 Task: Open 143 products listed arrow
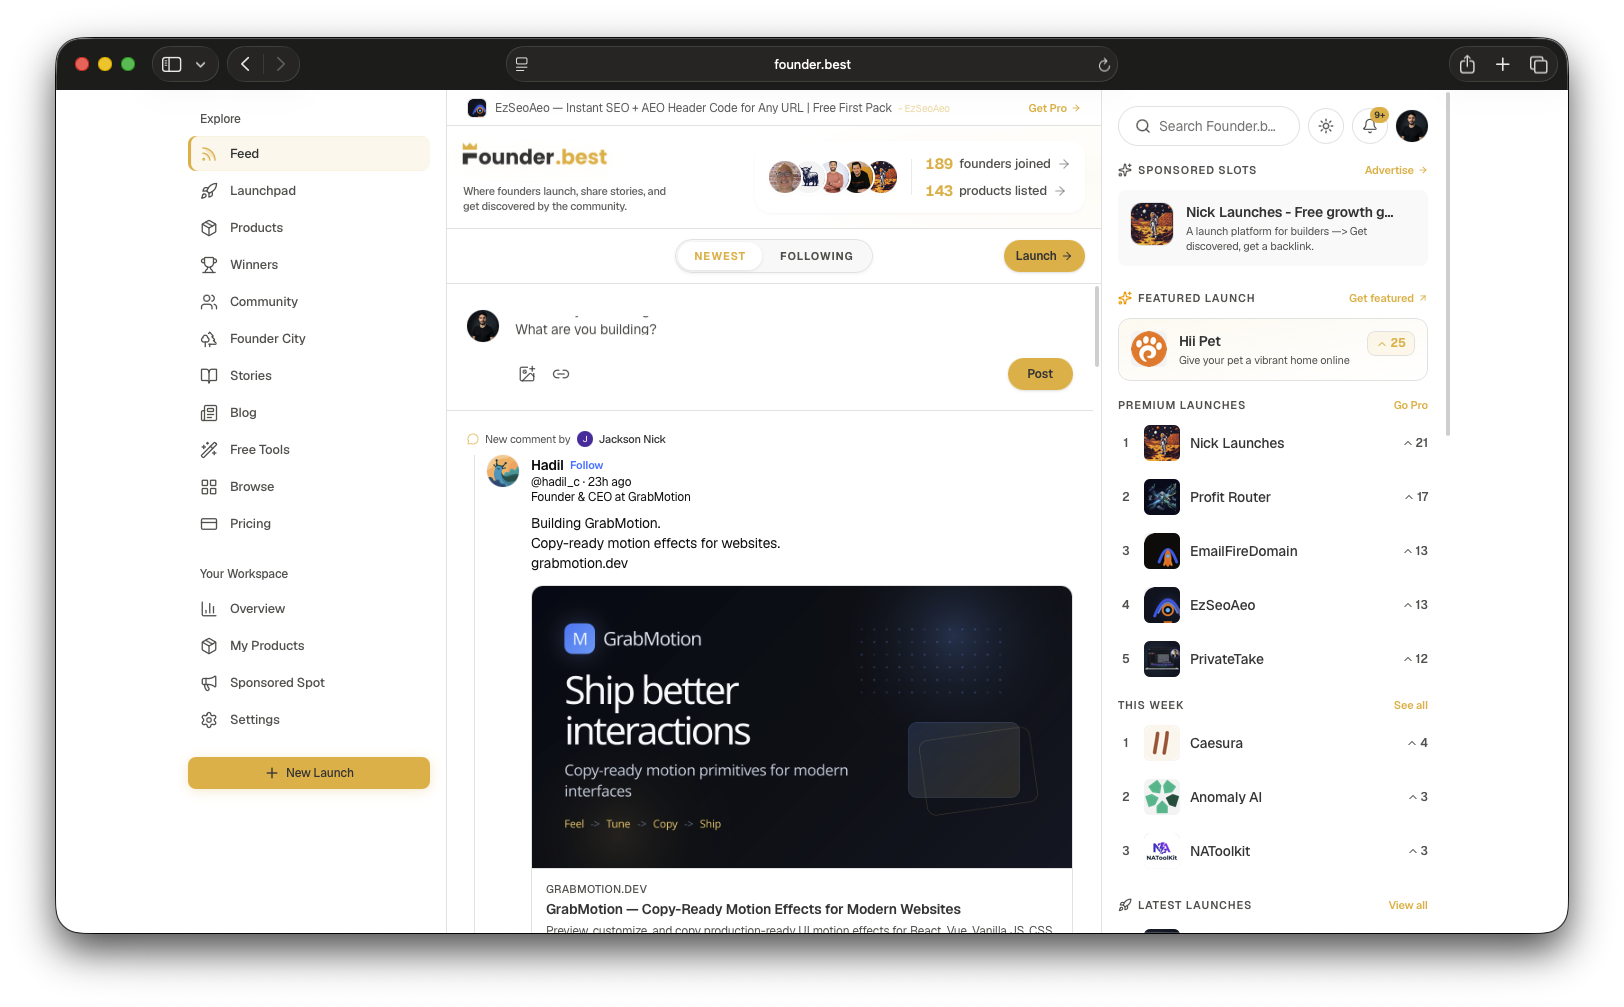(1060, 191)
